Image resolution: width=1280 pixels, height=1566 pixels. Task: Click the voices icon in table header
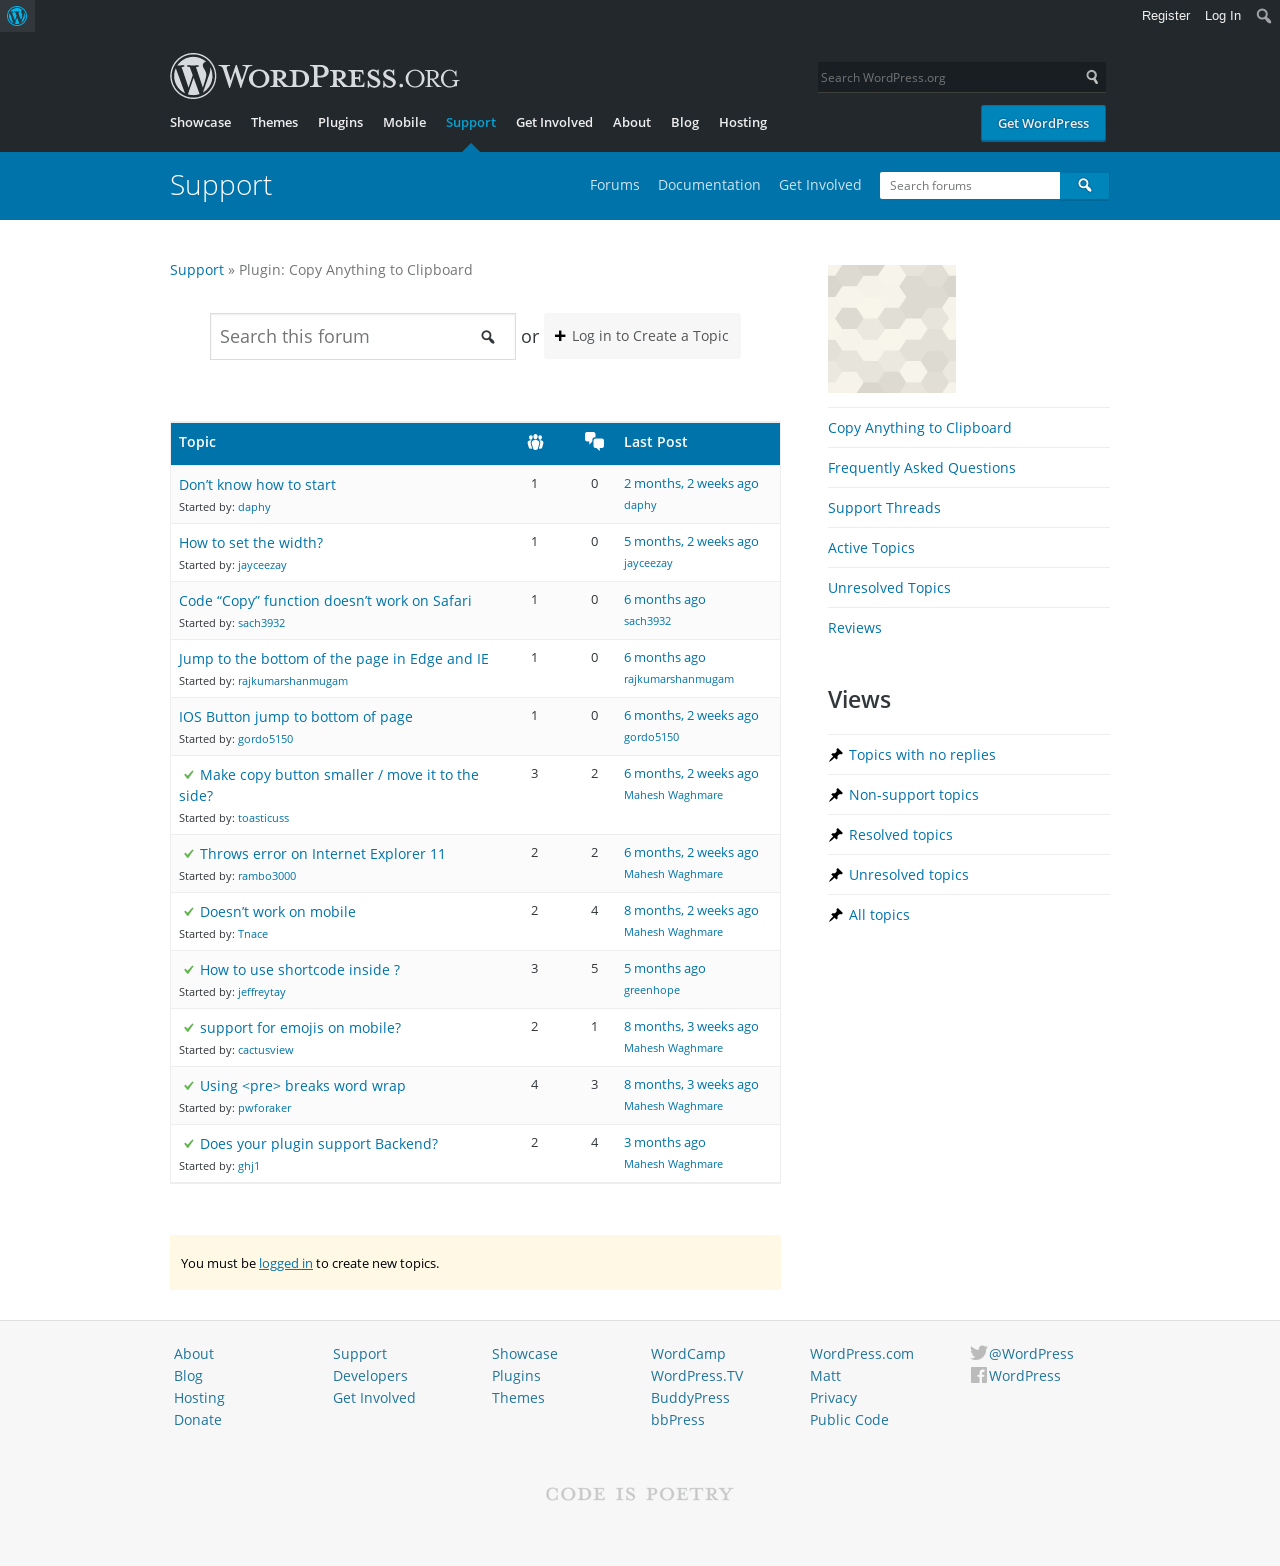point(536,442)
